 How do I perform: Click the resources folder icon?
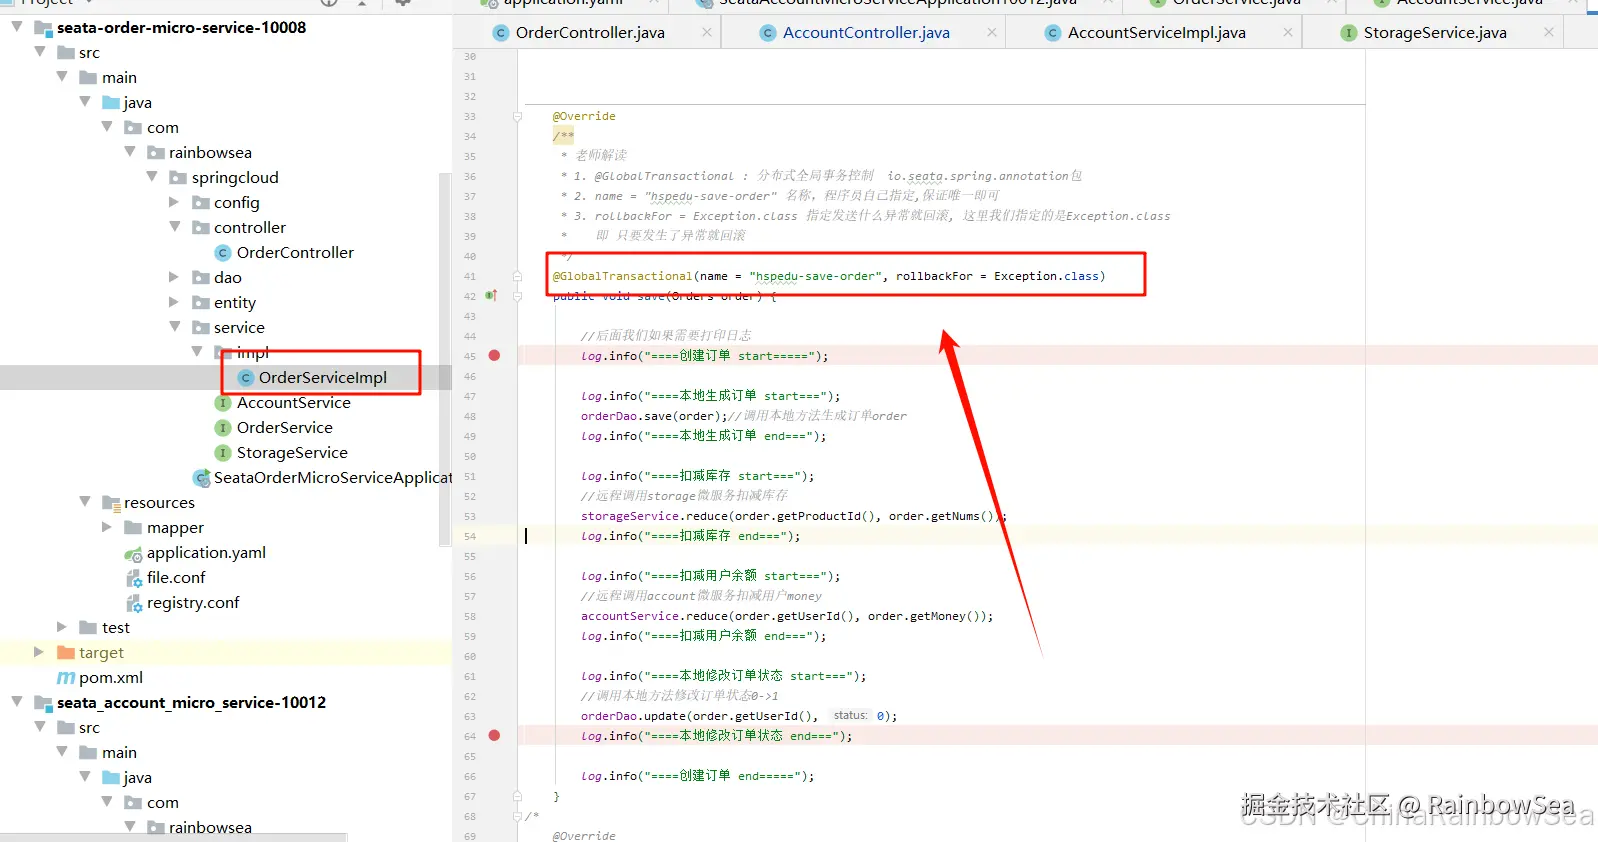coord(111,503)
